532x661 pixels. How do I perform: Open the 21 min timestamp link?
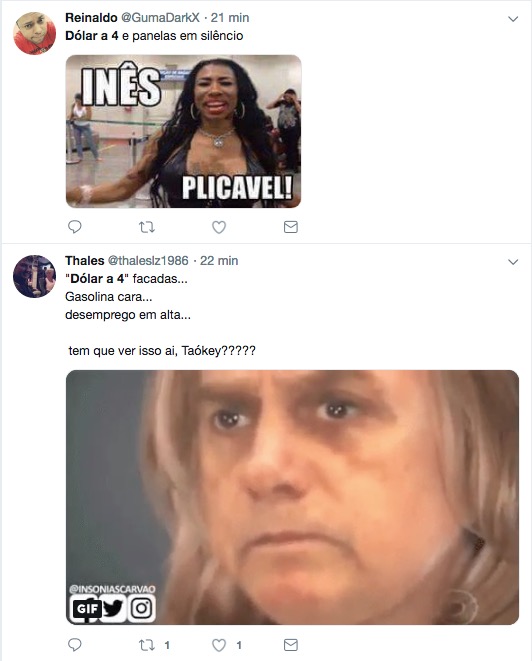[230, 18]
